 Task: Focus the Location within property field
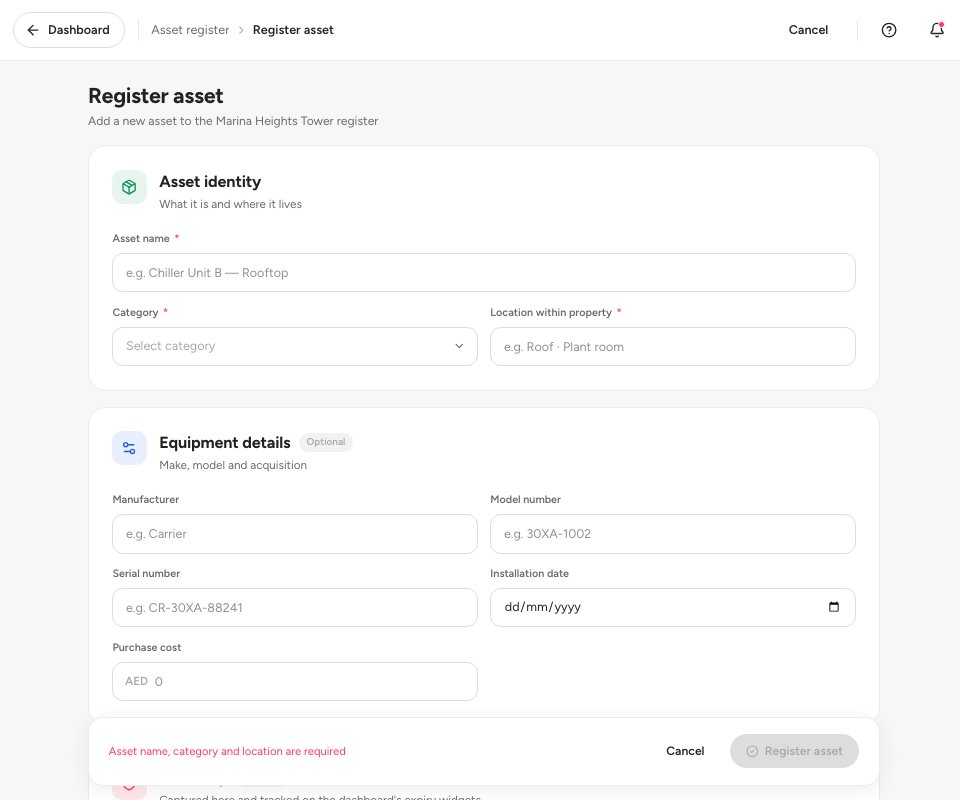pyautogui.click(x=672, y=346)
